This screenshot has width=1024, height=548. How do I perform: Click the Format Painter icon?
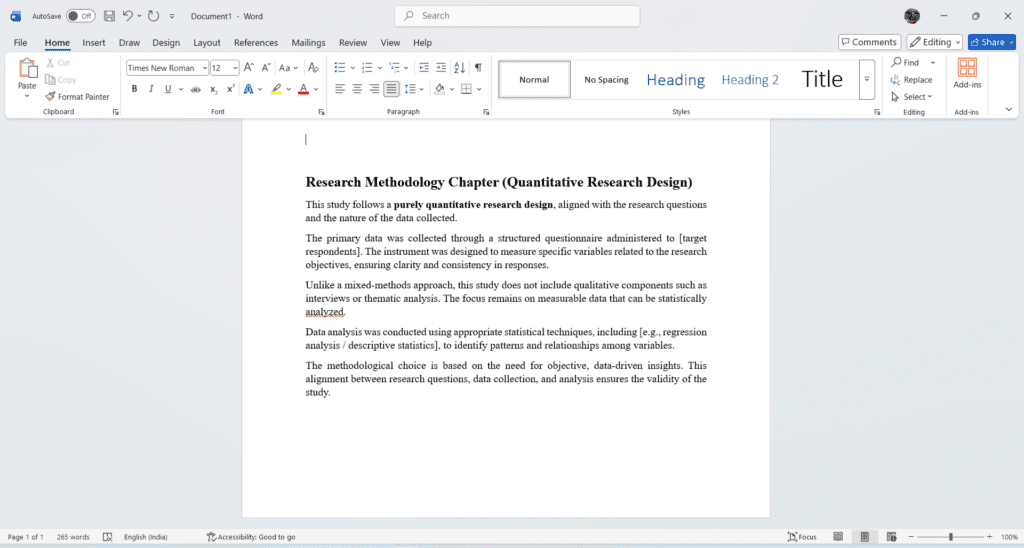point(50,97)
